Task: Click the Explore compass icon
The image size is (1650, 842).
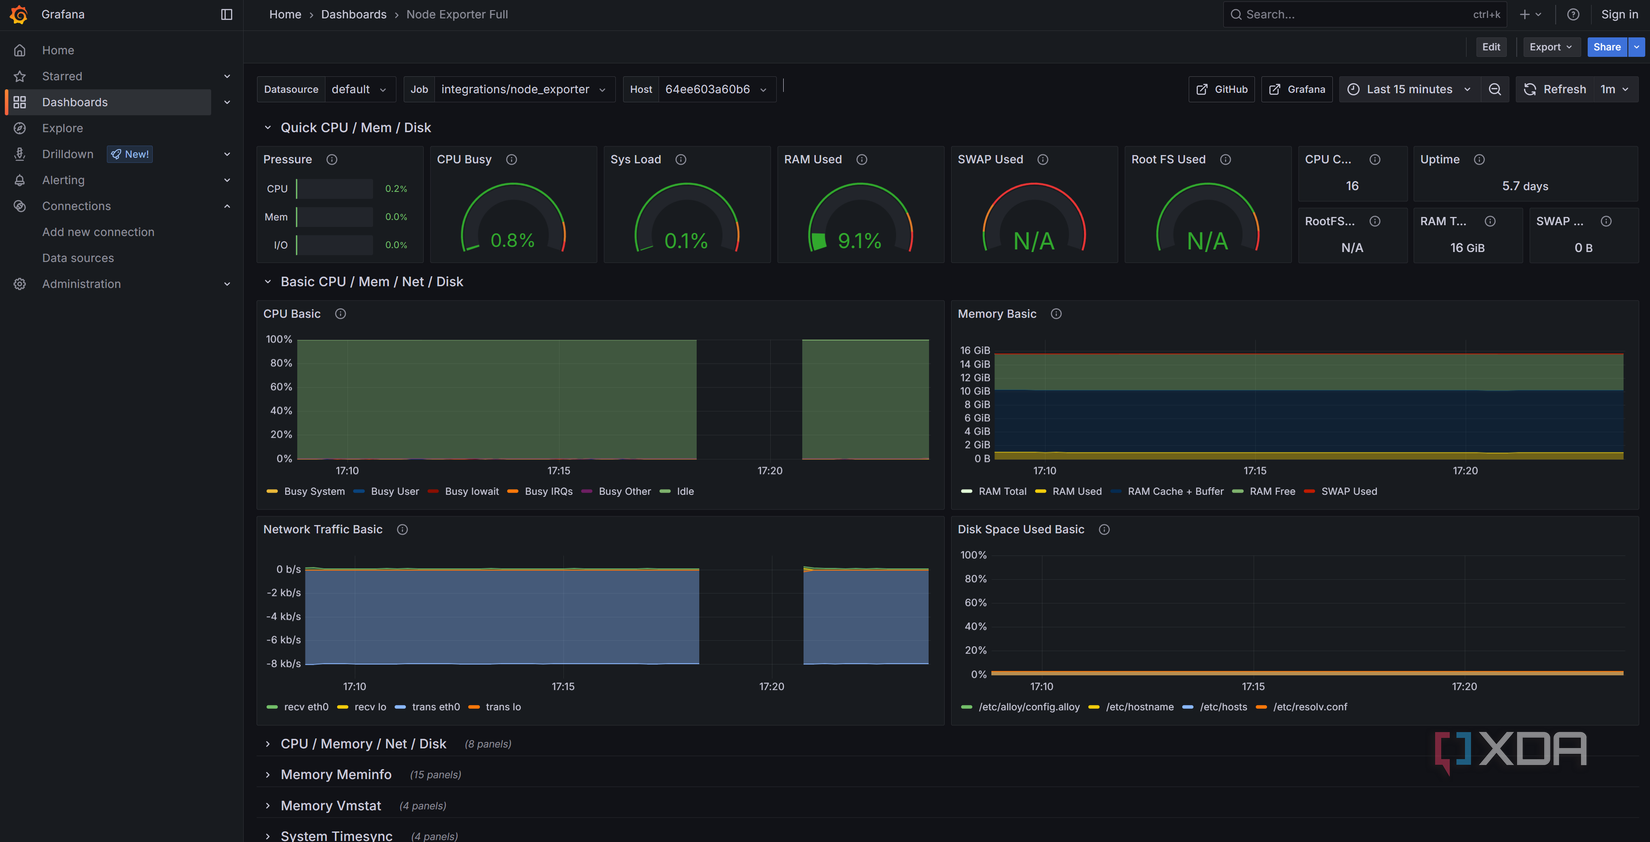Action: click(20, 128)
